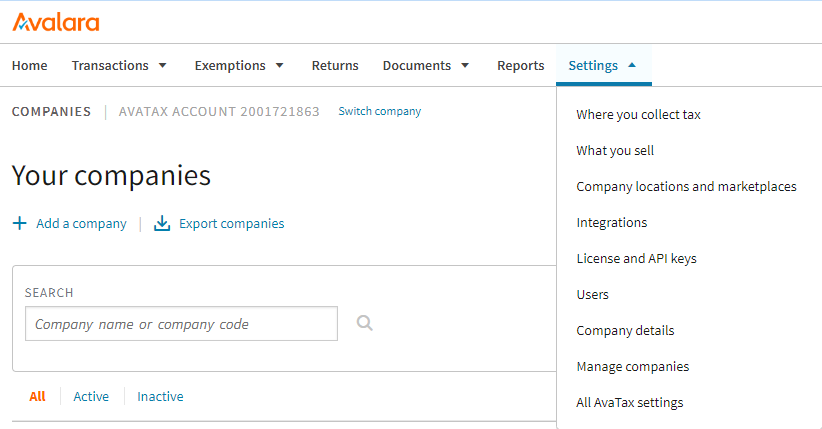Click the SEARCH label
822x429 pixels.
click(x=49, y=293)
